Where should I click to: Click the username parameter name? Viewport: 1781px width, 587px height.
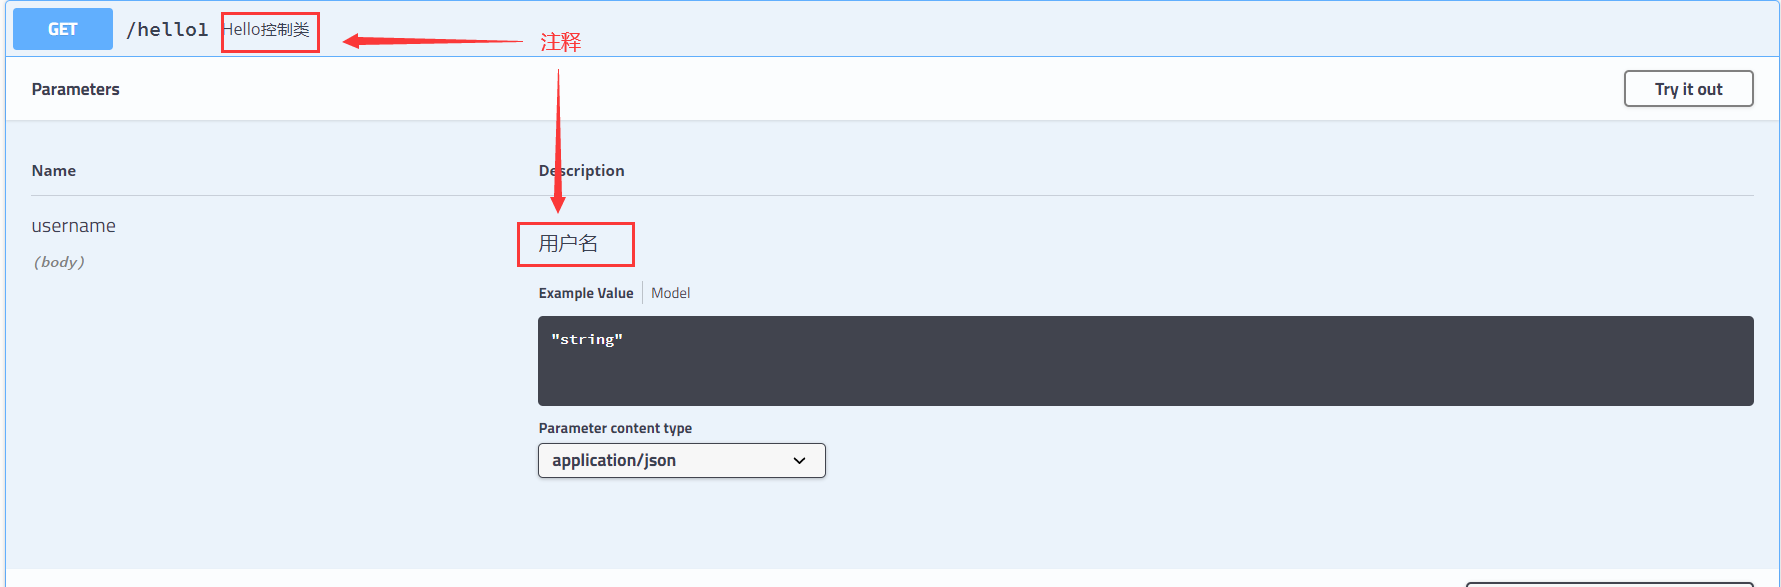(x=74, y=226)
